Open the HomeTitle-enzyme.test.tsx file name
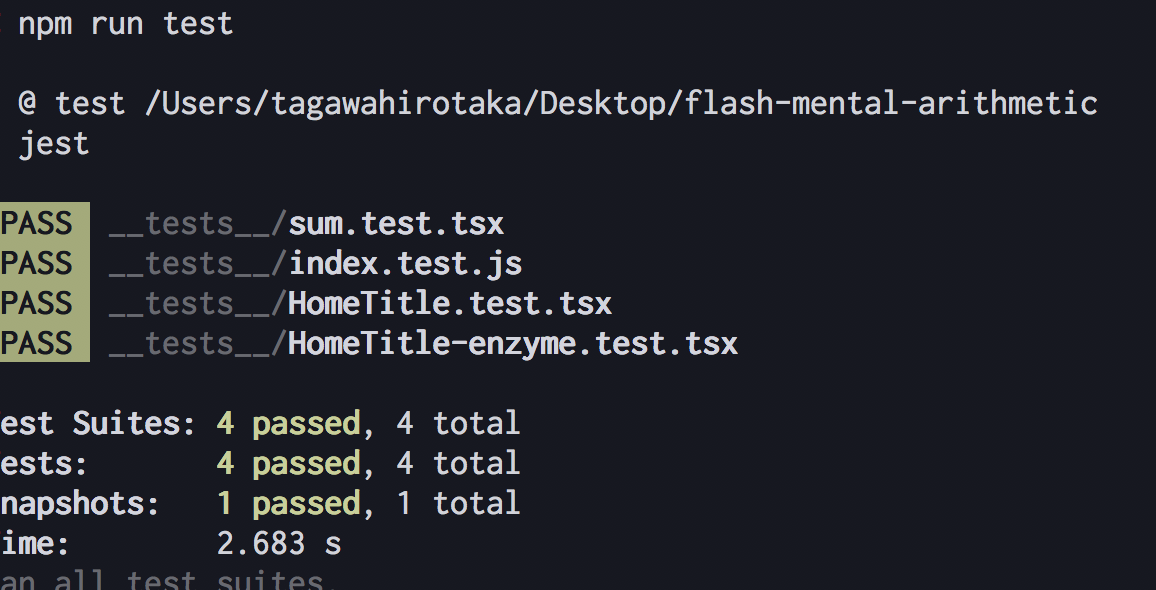Viewport: 1156px width, 590px height. [513, 342]
